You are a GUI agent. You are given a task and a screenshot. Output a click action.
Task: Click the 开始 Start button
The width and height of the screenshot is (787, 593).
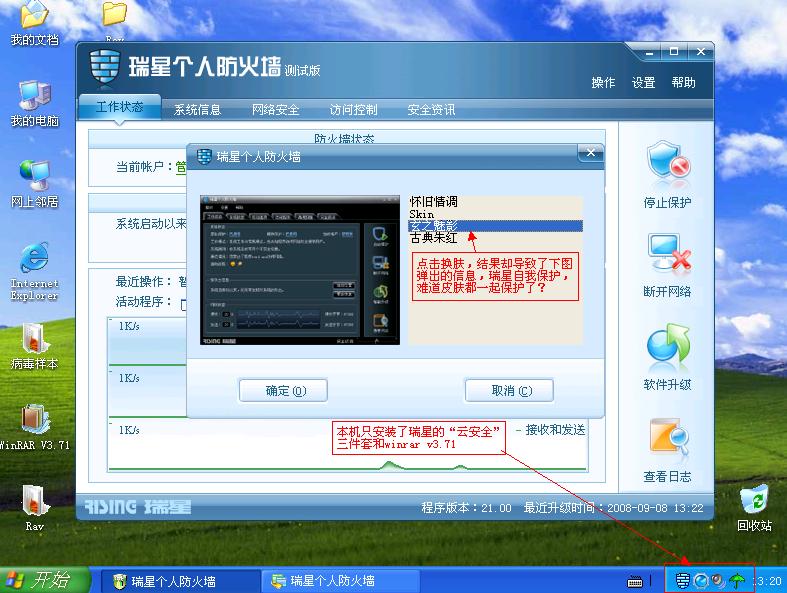[x=44, y=580]
